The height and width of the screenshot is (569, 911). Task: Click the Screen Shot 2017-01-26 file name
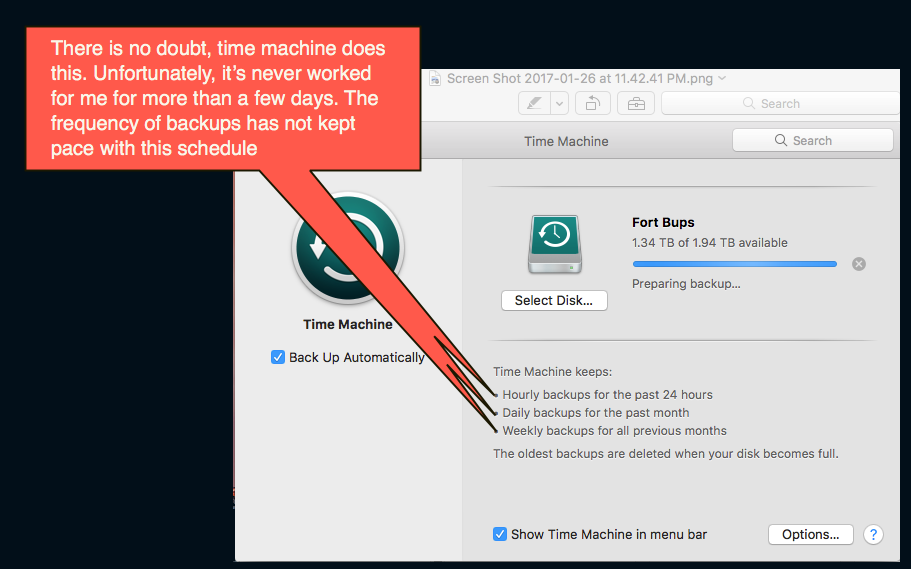[579, 78]
